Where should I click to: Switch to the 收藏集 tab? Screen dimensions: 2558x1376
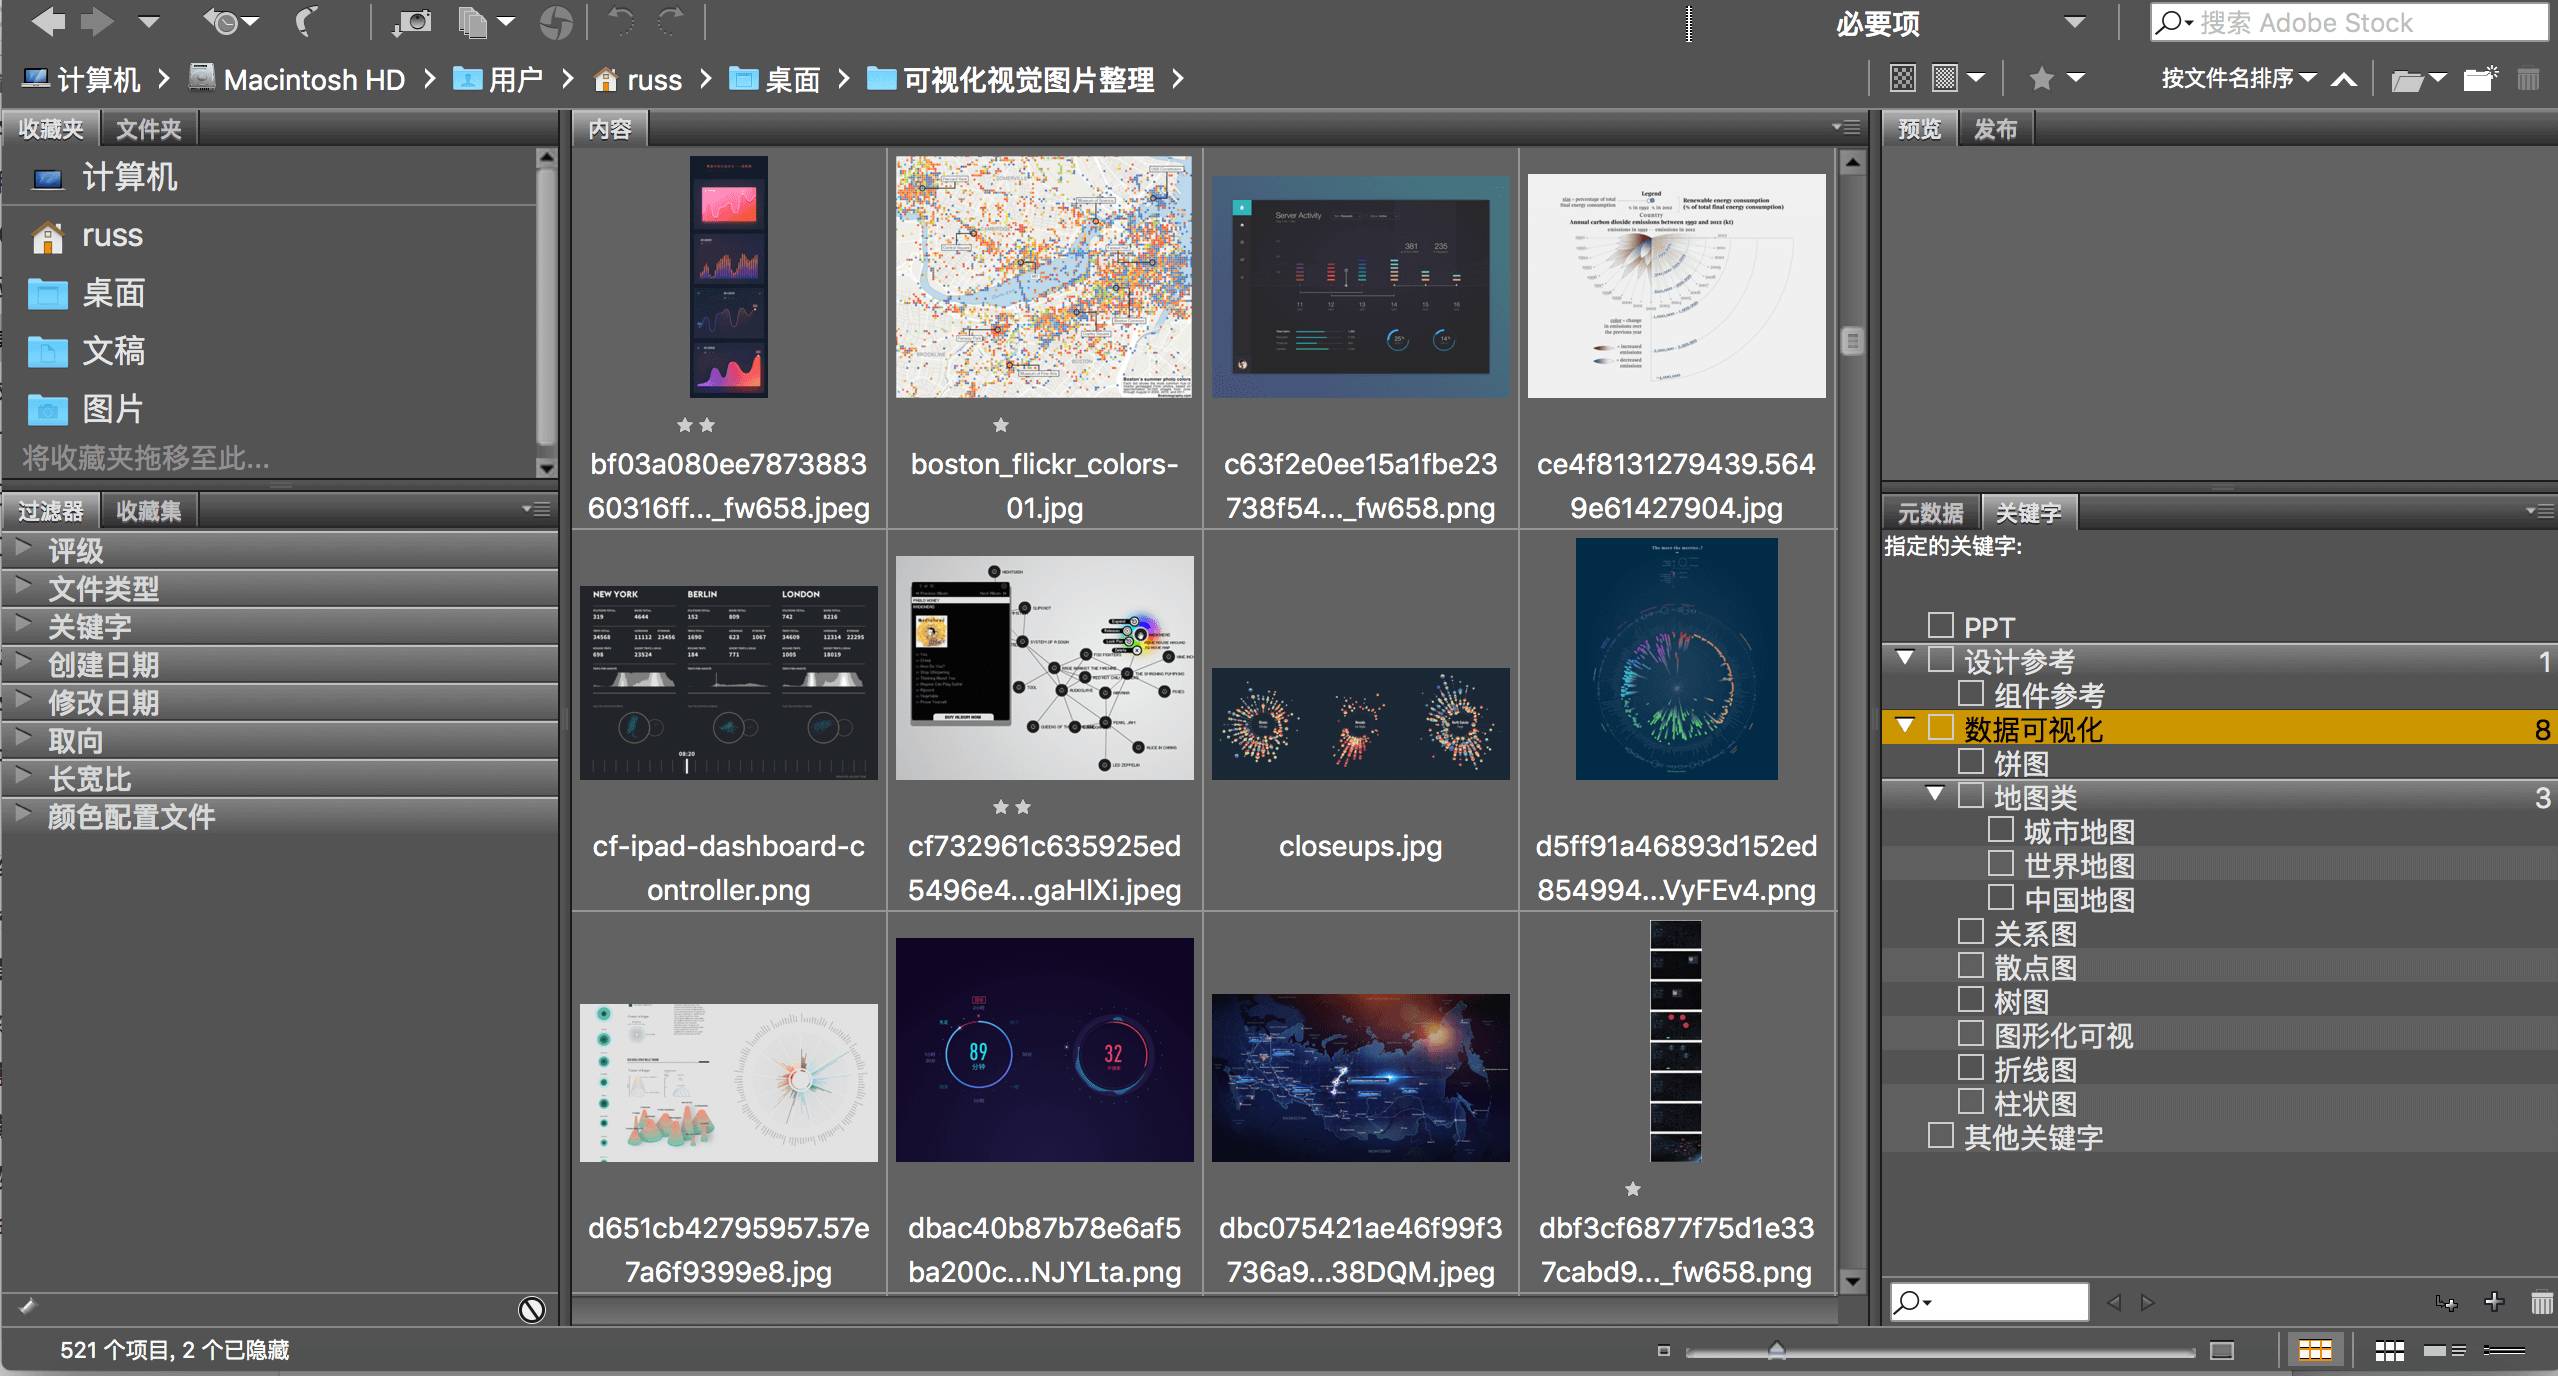coord(148,511)
